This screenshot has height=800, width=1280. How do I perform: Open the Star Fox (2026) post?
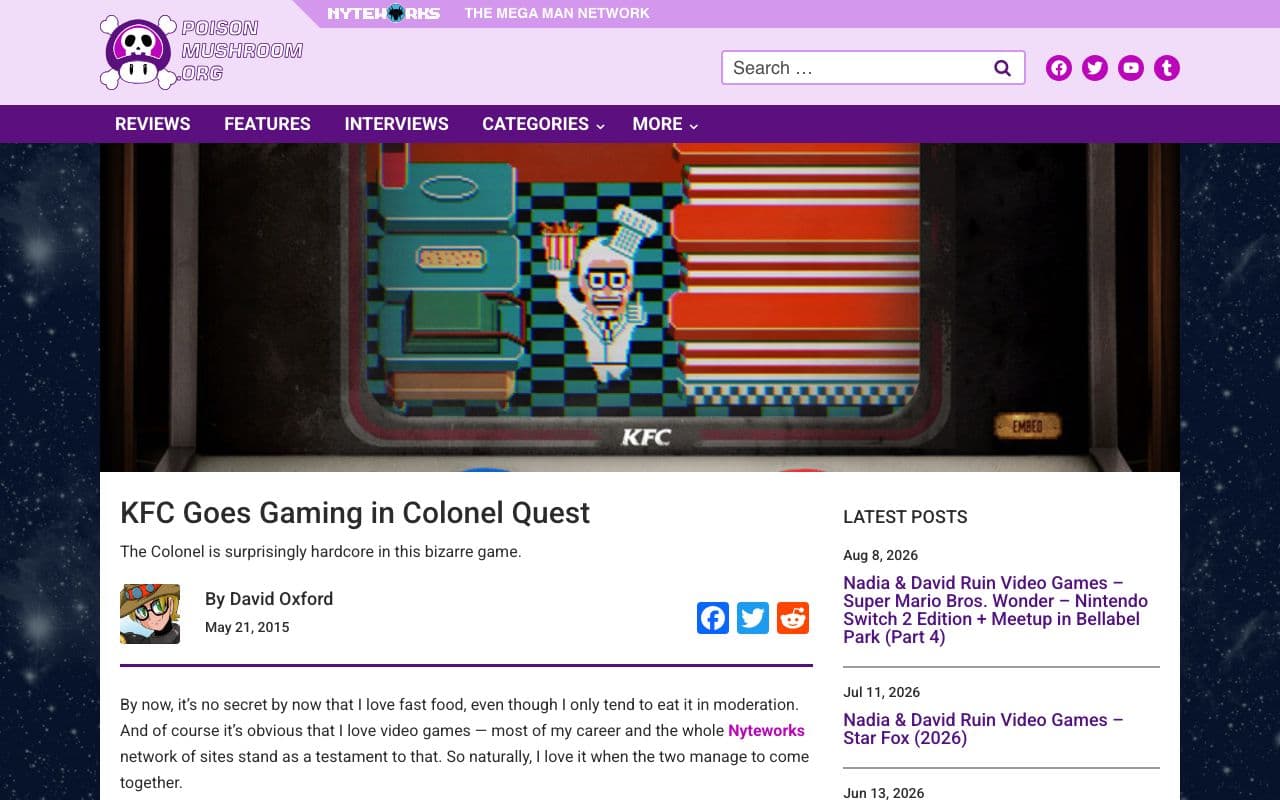point(983,729)
